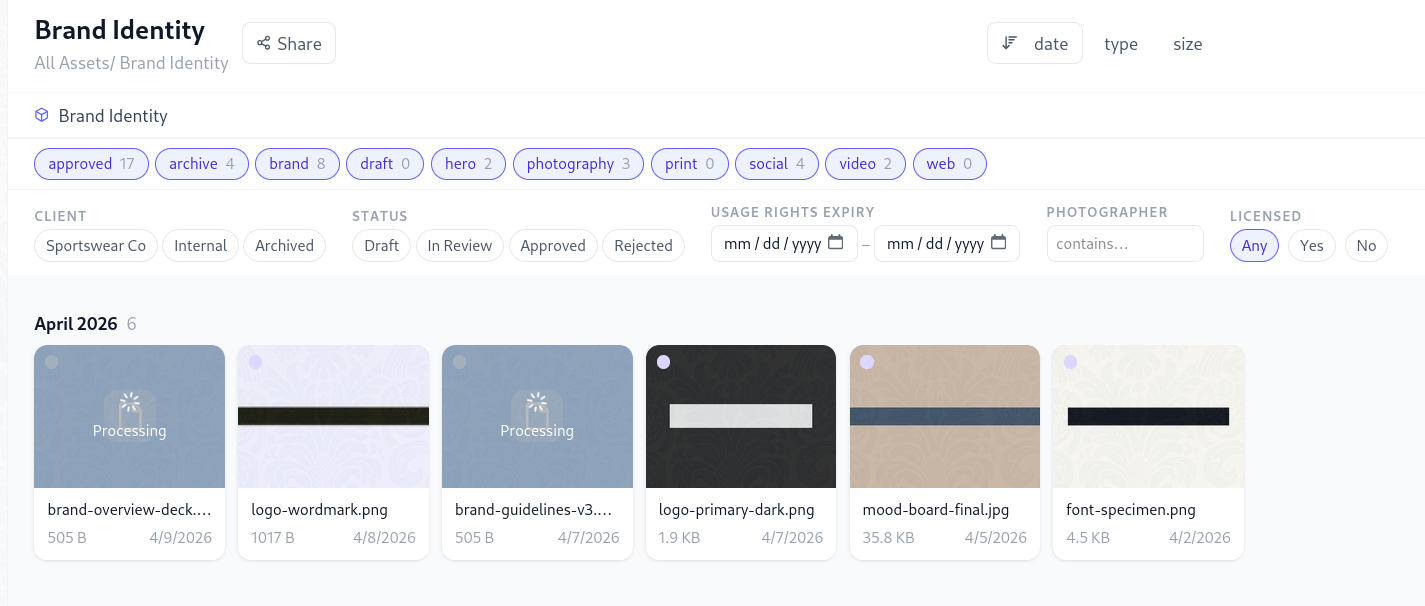
Task: Filter status by Draft
Action: coord(381,245)
